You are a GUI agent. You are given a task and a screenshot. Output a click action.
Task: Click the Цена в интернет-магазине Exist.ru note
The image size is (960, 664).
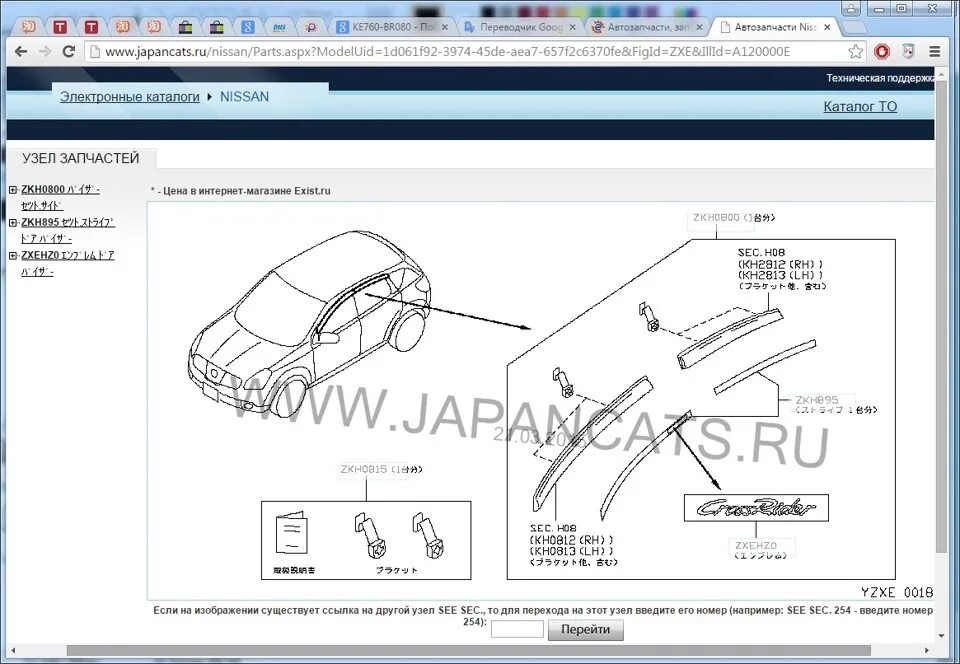(x=241, y=191)
